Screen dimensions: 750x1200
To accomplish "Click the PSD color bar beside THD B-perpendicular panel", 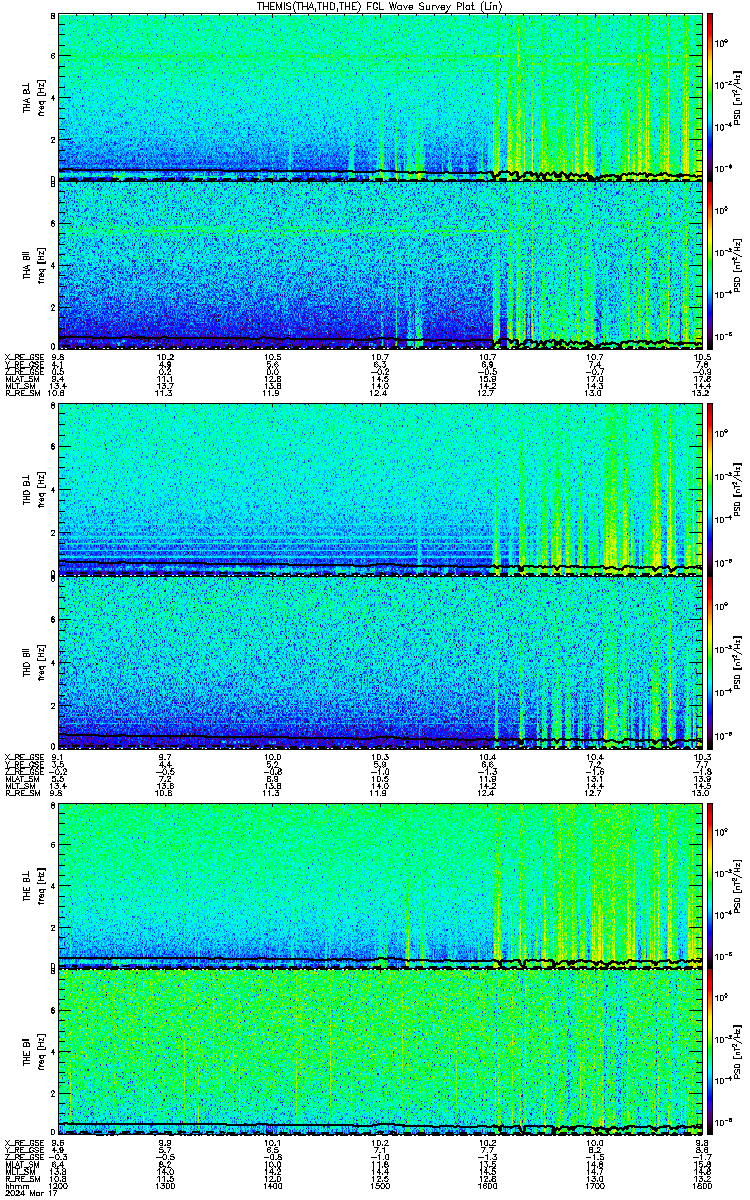I will click(710, 491).
